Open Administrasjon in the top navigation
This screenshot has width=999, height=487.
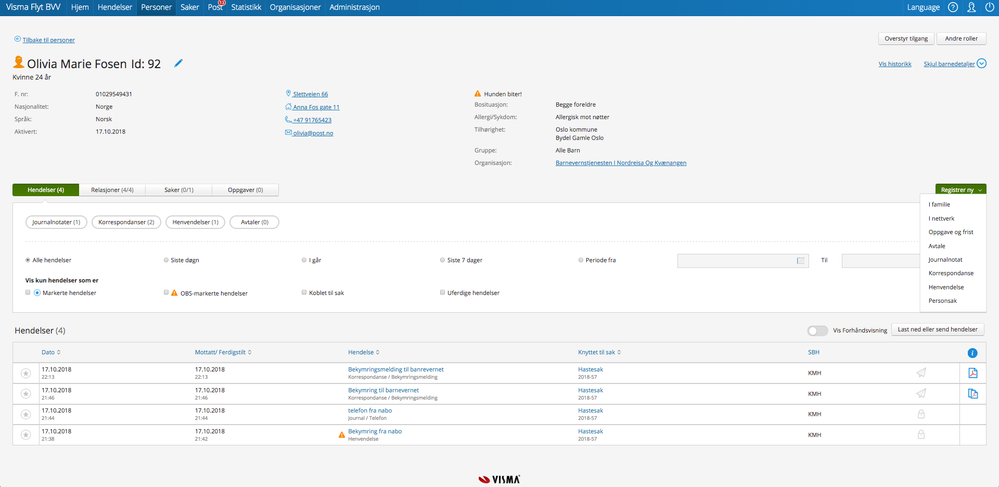[355, 8]
